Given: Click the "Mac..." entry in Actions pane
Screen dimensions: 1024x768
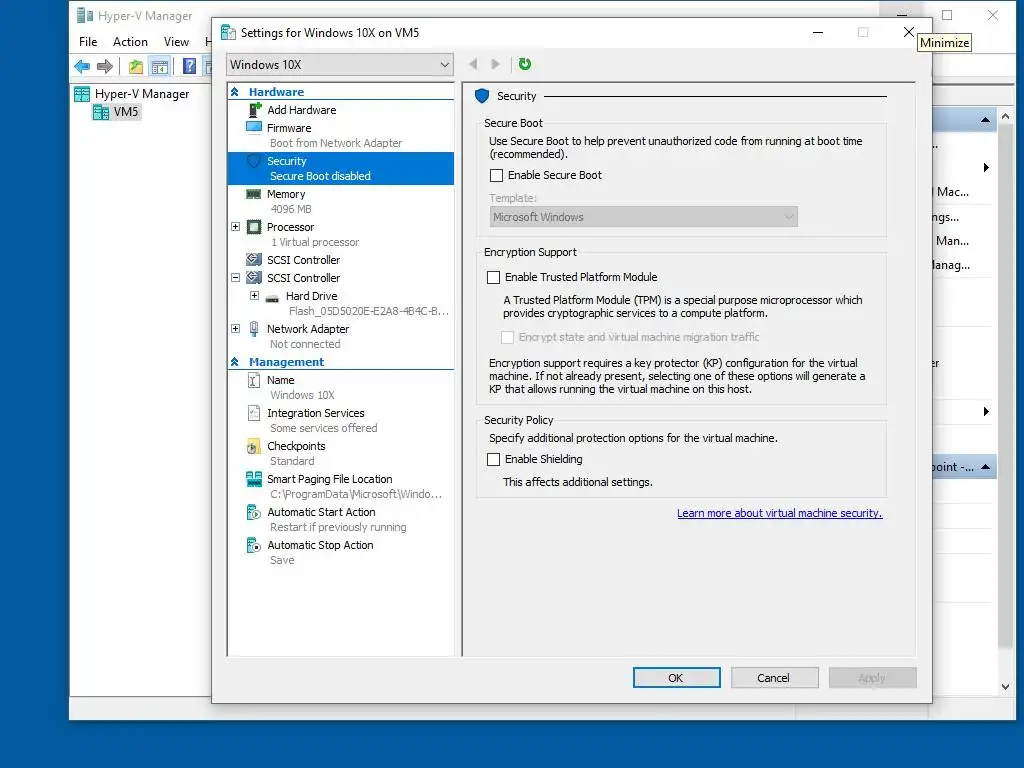Looking at the screenshot, I should [953, 192].
